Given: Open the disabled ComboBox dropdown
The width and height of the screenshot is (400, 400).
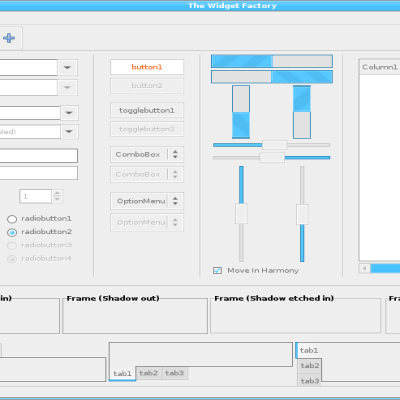Looking at the screenshot, I should (147, 174).
